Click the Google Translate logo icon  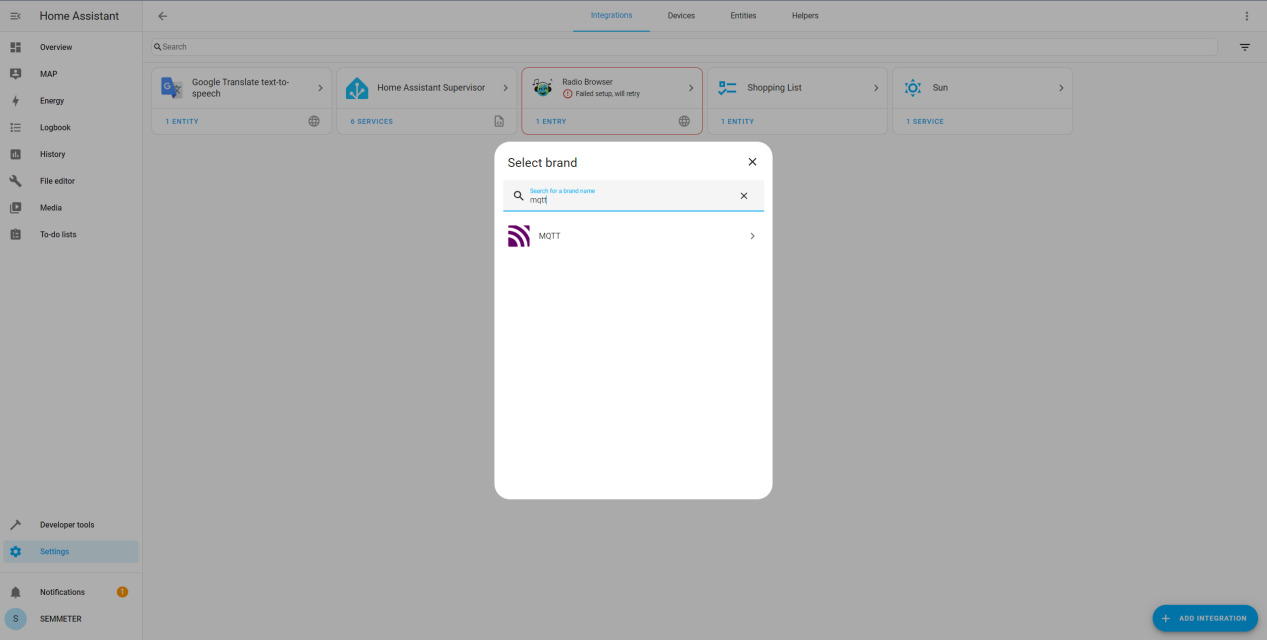pos(172,88)
